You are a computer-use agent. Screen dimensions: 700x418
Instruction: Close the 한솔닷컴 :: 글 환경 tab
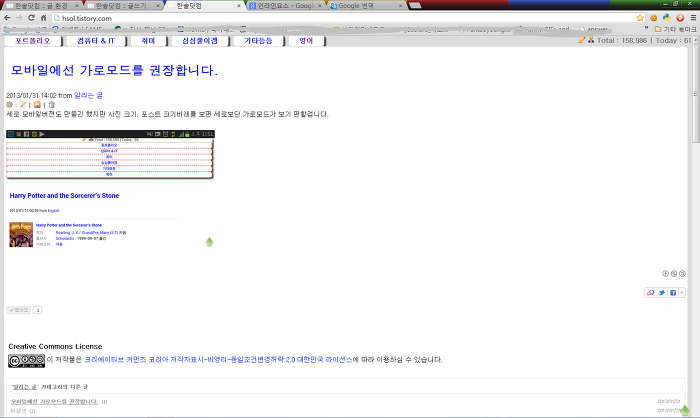click(x=77, y=6)
